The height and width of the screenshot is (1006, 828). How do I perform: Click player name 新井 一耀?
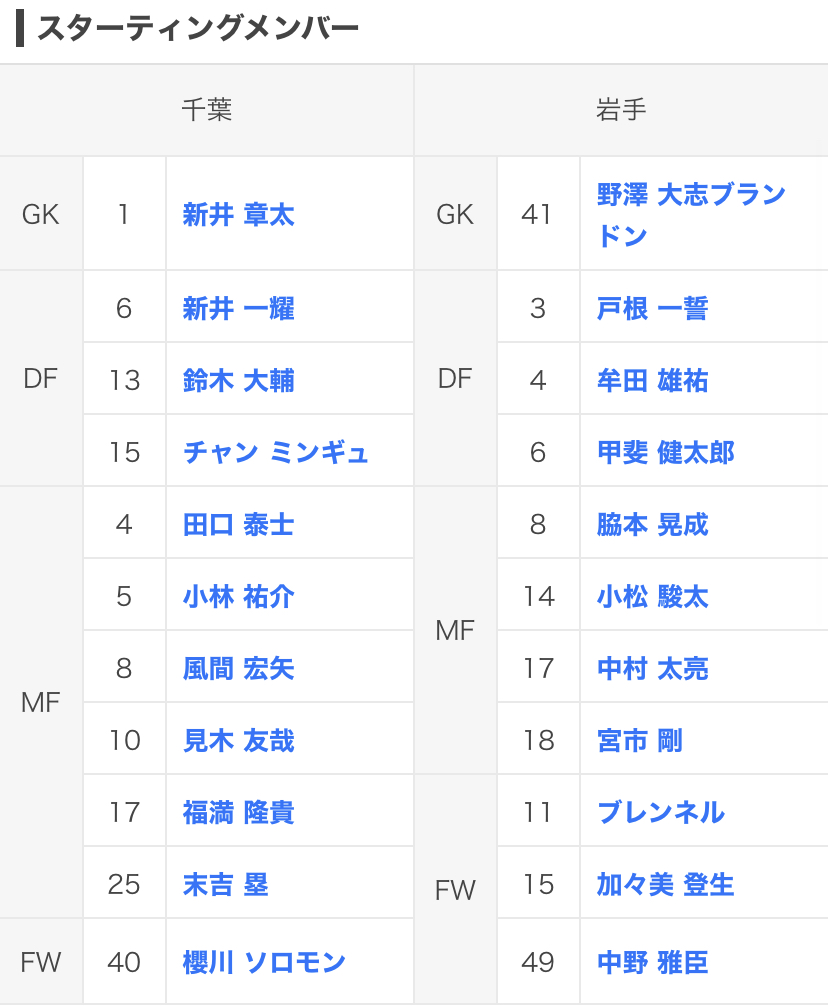(x=238, y=309)
